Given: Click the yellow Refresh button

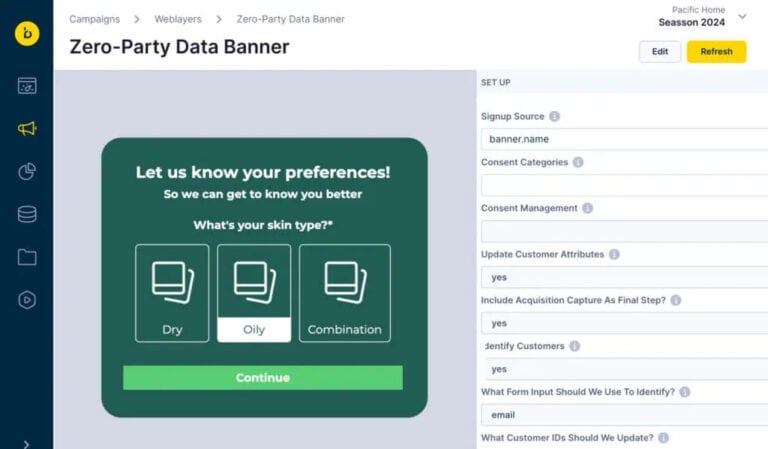Looking at the screenshot, I should tap(716, 51).
